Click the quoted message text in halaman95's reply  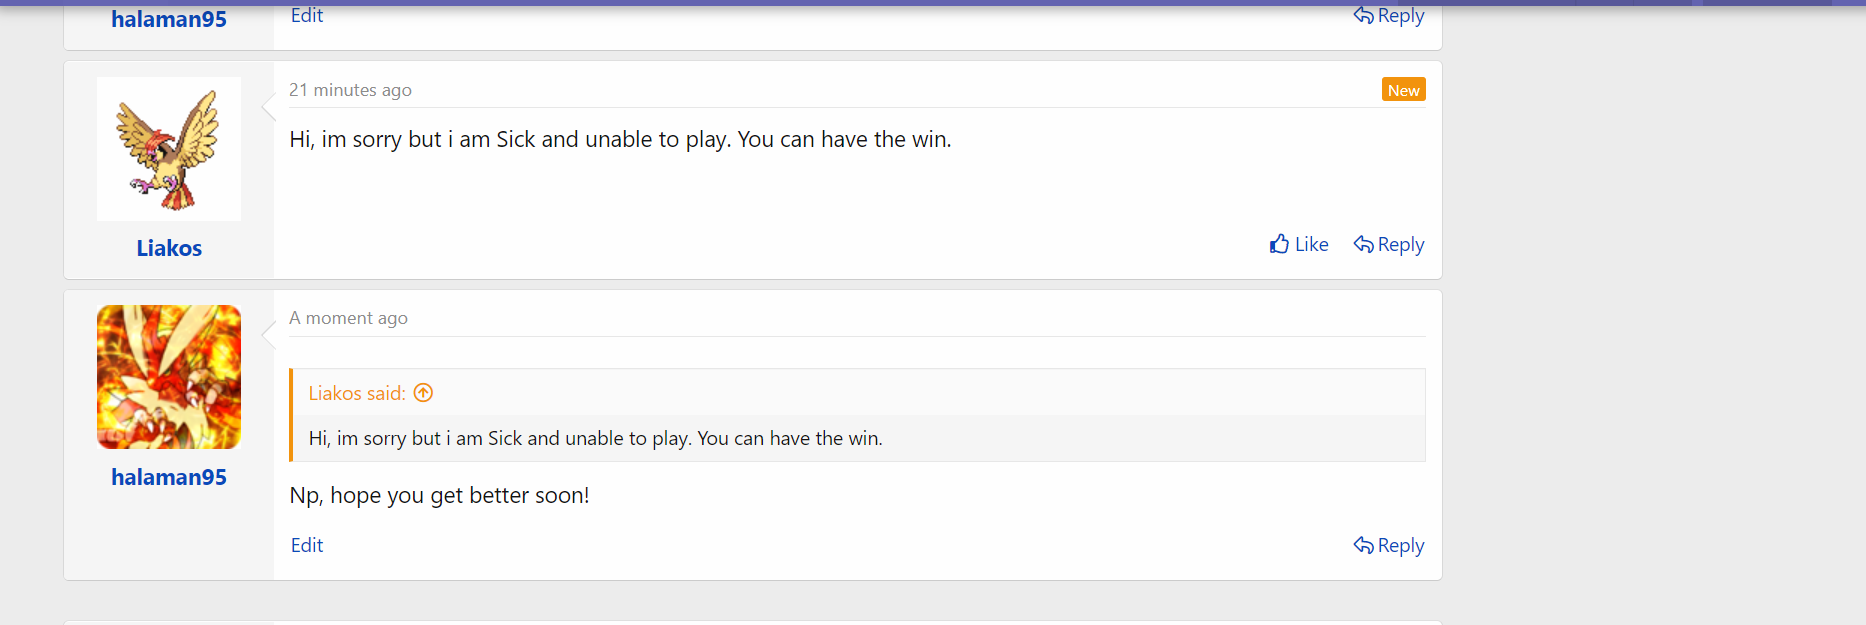(x=595, y=438)
